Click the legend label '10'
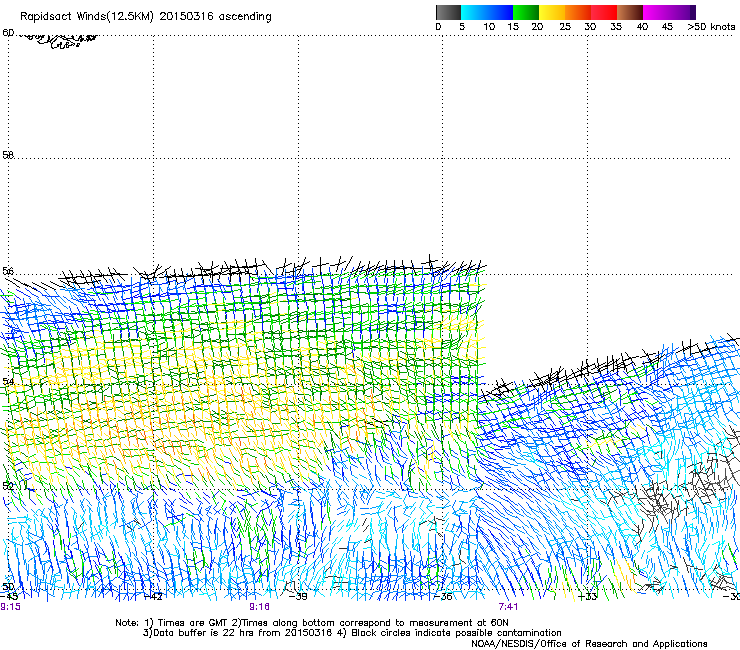This screenshot has width=740, height=650. pyautogui.click(x=489, y=27)
